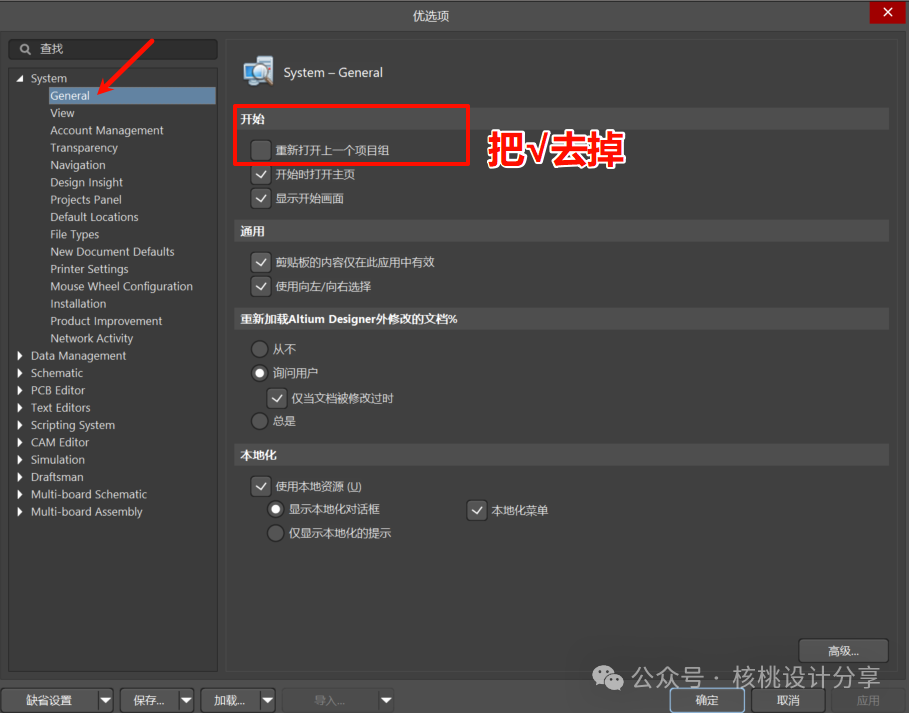Close the Preferences dialog window

pos(887,13)
